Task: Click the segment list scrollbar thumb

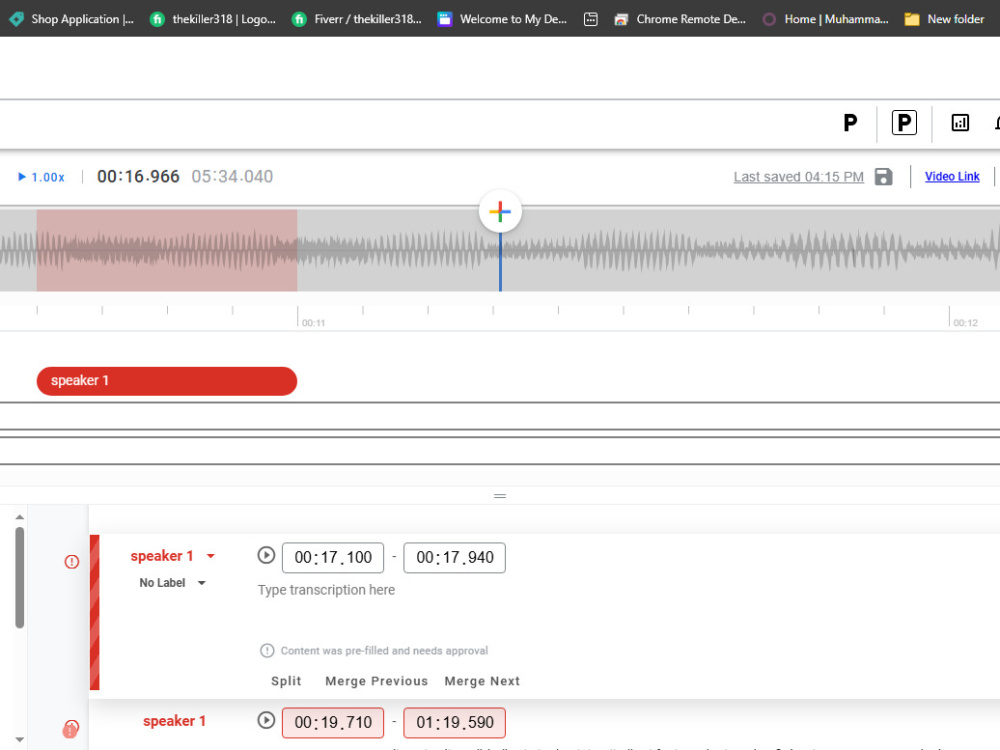Action: coord(20,577)
